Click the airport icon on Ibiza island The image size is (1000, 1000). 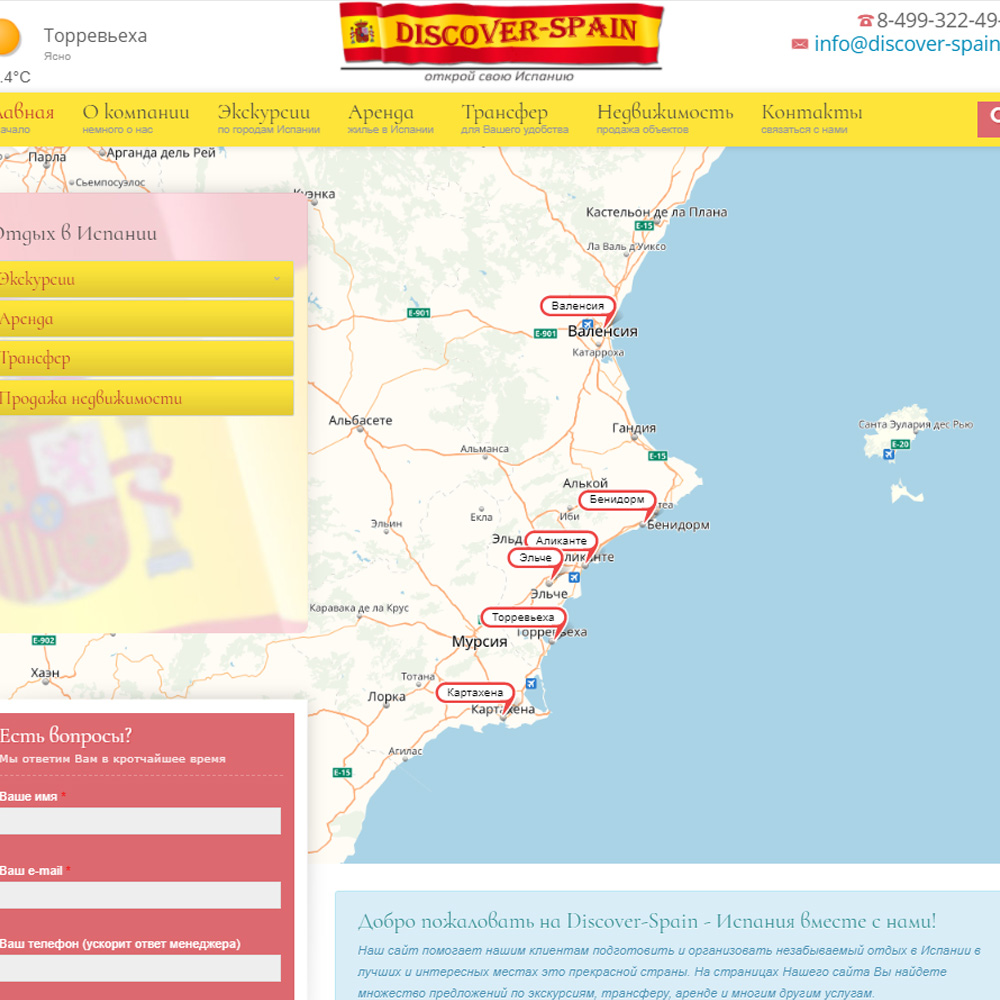pos(888,455)
